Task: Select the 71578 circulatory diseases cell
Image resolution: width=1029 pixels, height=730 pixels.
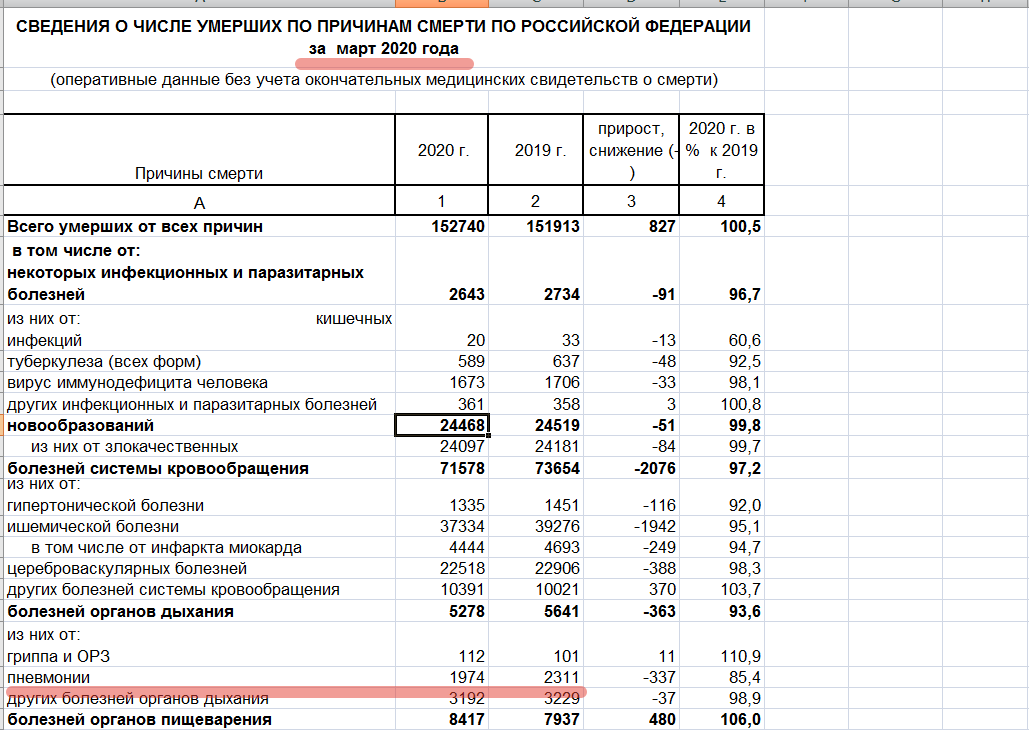Action: tap(442, 469)
